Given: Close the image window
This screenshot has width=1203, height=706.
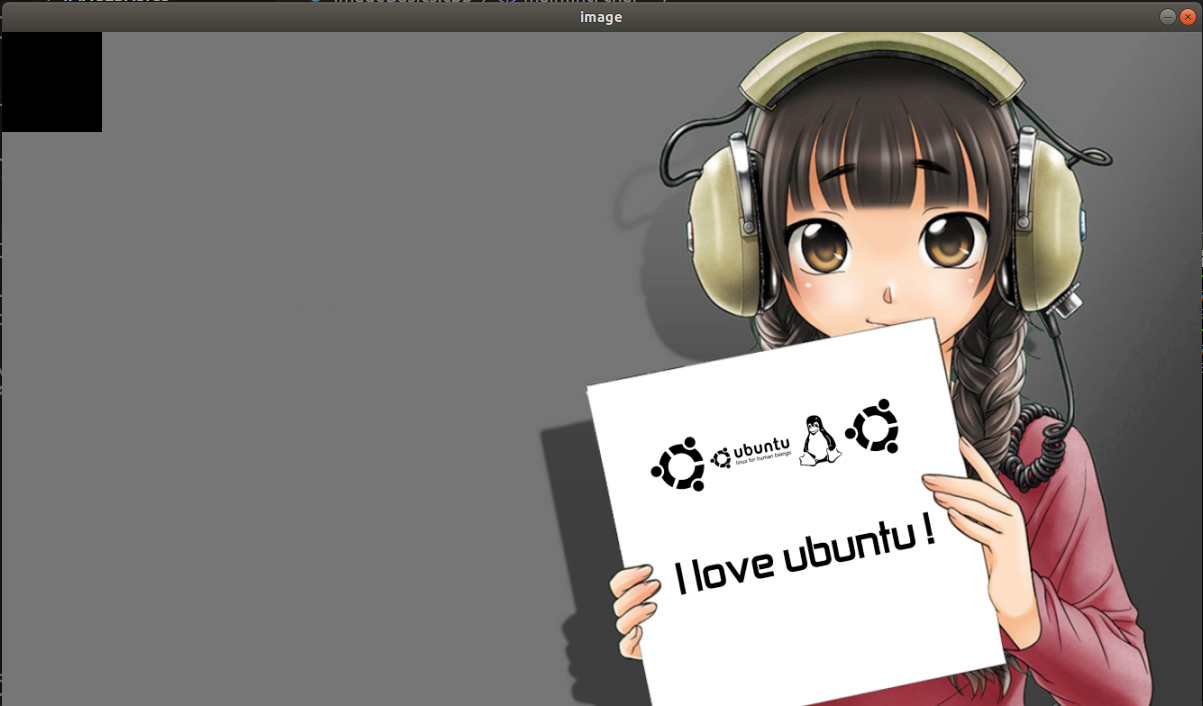Looking at the screenshot, I should 1188,17.
